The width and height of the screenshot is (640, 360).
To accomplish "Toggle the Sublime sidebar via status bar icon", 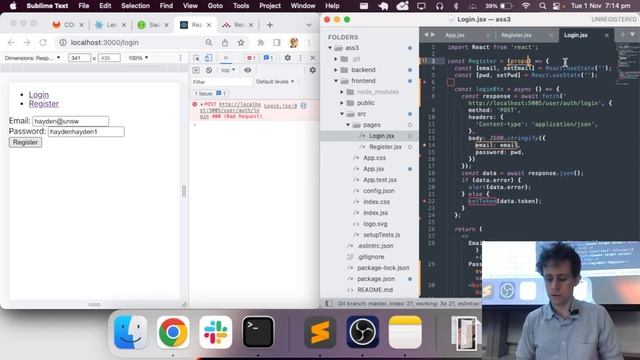I will pyautogui.click(x=329, y=304).
